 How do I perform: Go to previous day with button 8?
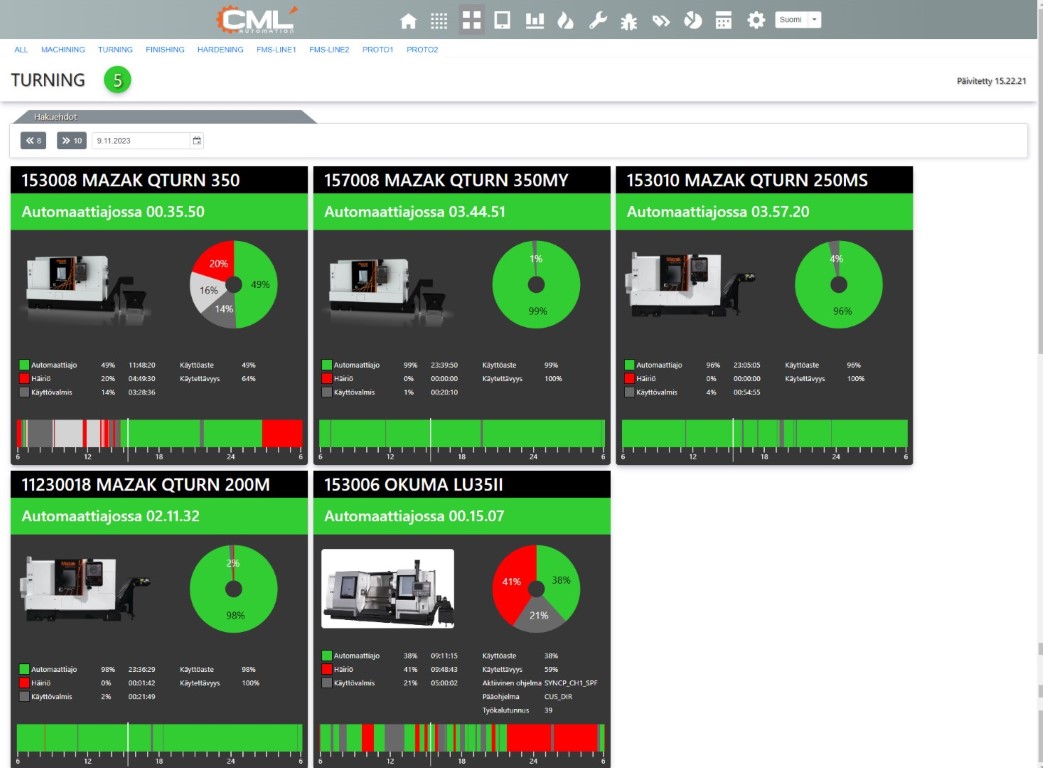pos(33,141)
